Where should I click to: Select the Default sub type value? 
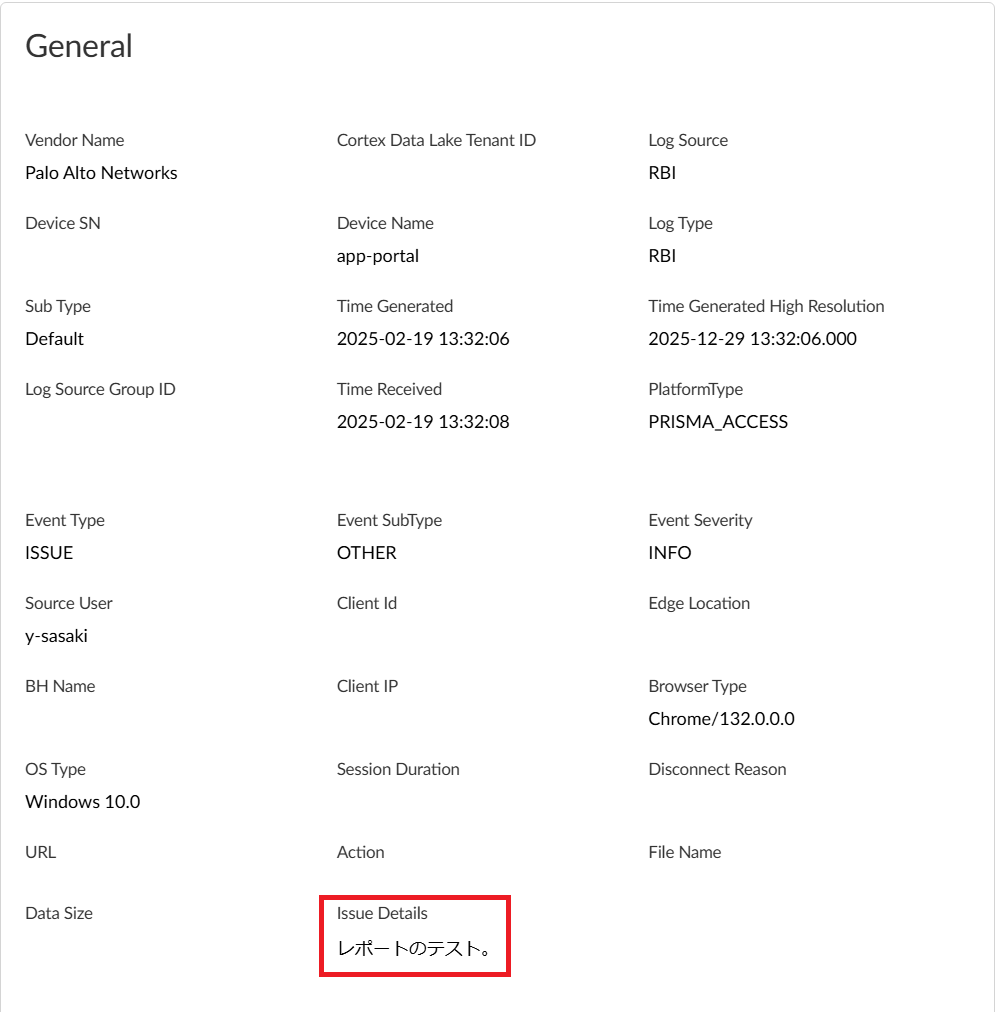click(55, 339)
